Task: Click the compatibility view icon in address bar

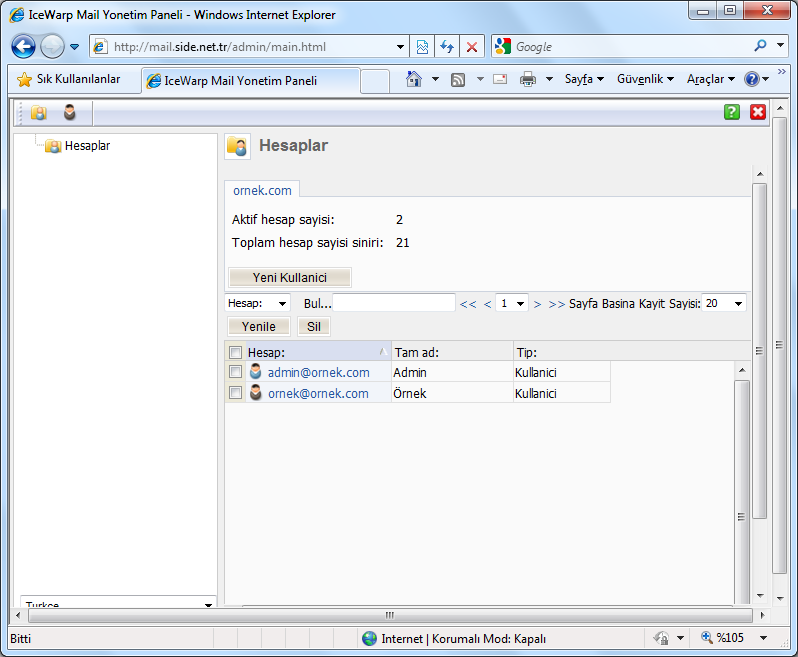Action: 422,47
